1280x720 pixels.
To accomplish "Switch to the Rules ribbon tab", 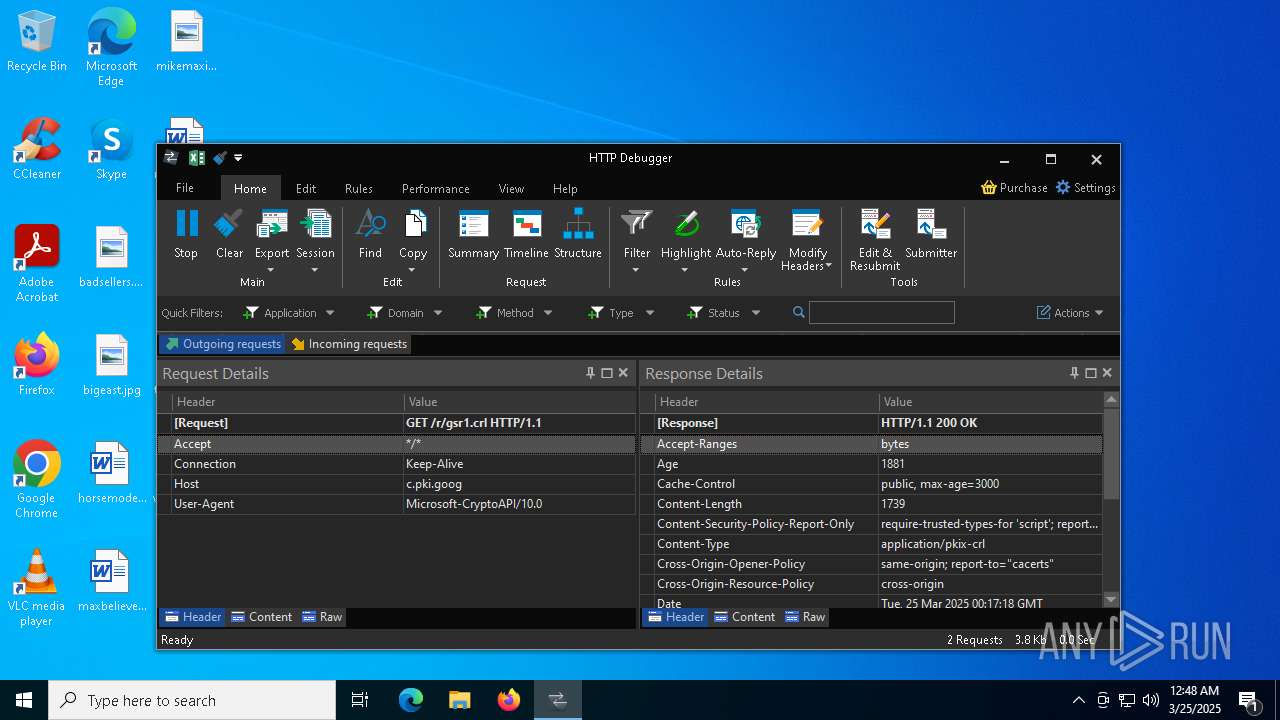I will click(359, 188).
